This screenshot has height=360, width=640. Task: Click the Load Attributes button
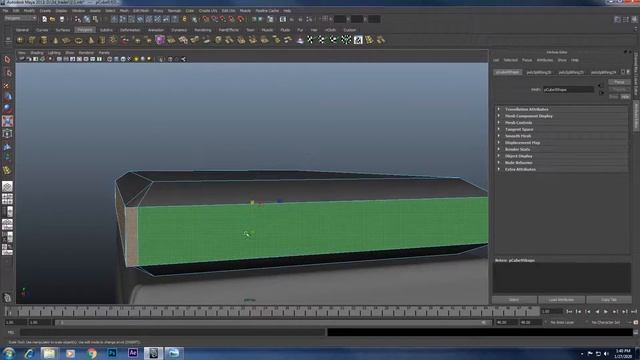pos(561,300)
